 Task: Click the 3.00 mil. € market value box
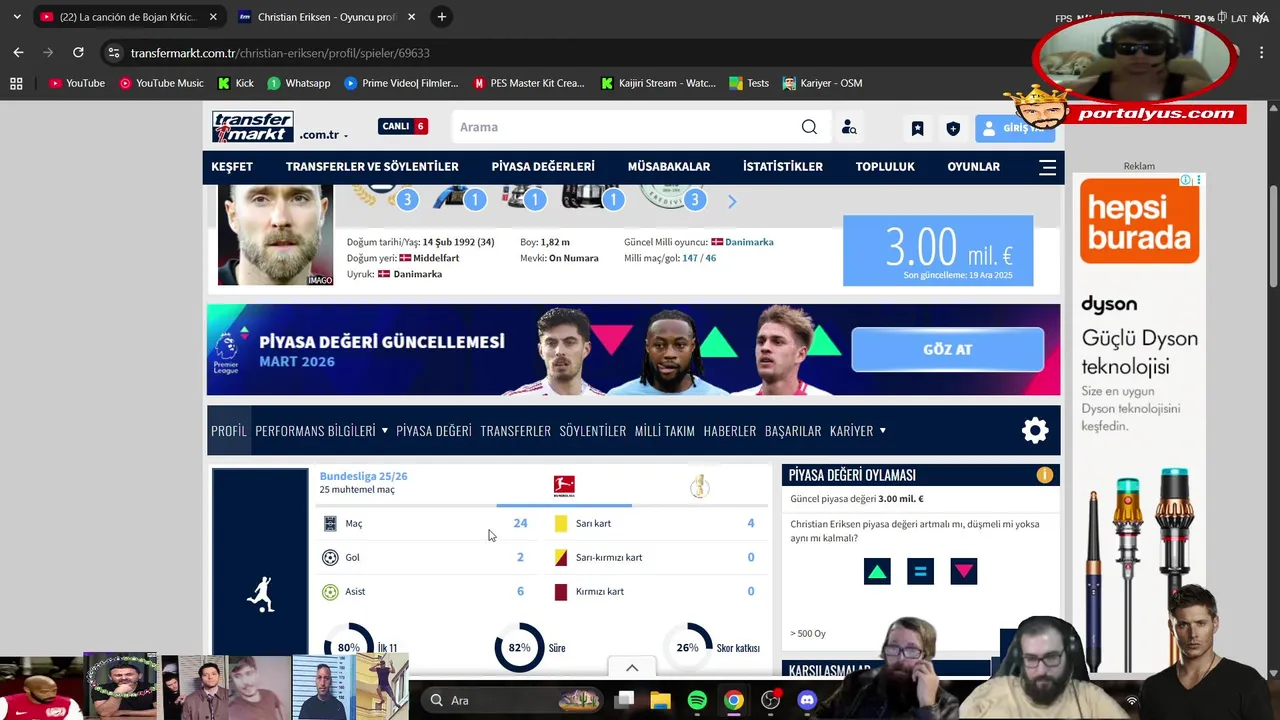point(938,250)
